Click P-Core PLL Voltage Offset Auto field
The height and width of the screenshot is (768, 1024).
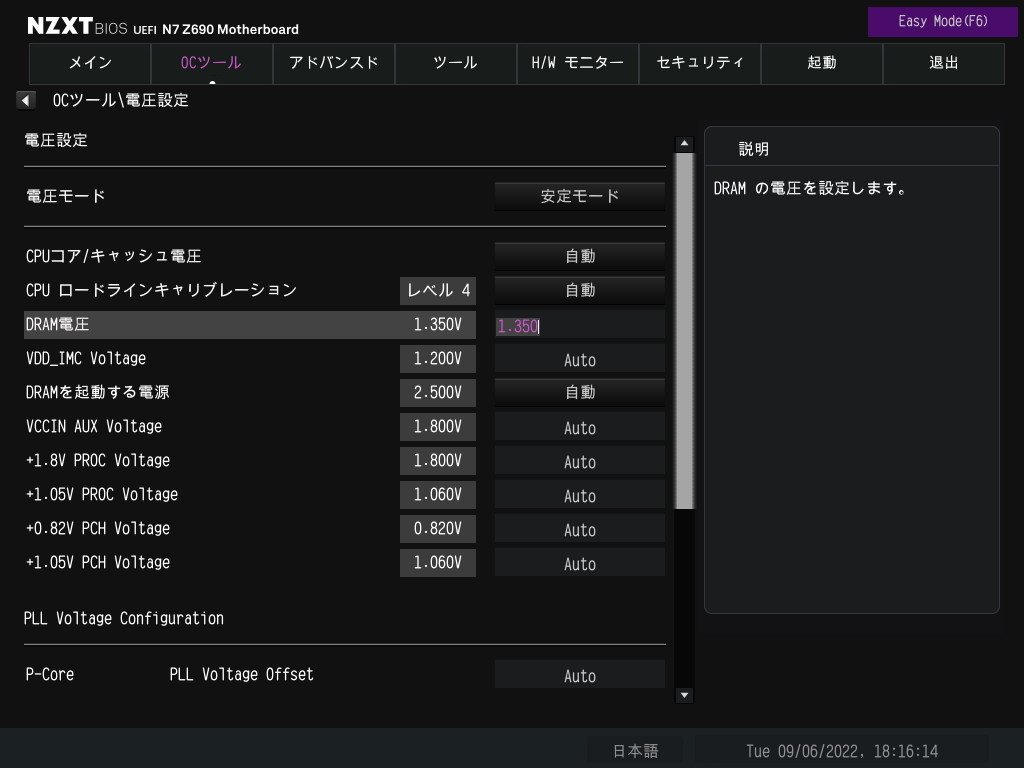click(580, 675)
